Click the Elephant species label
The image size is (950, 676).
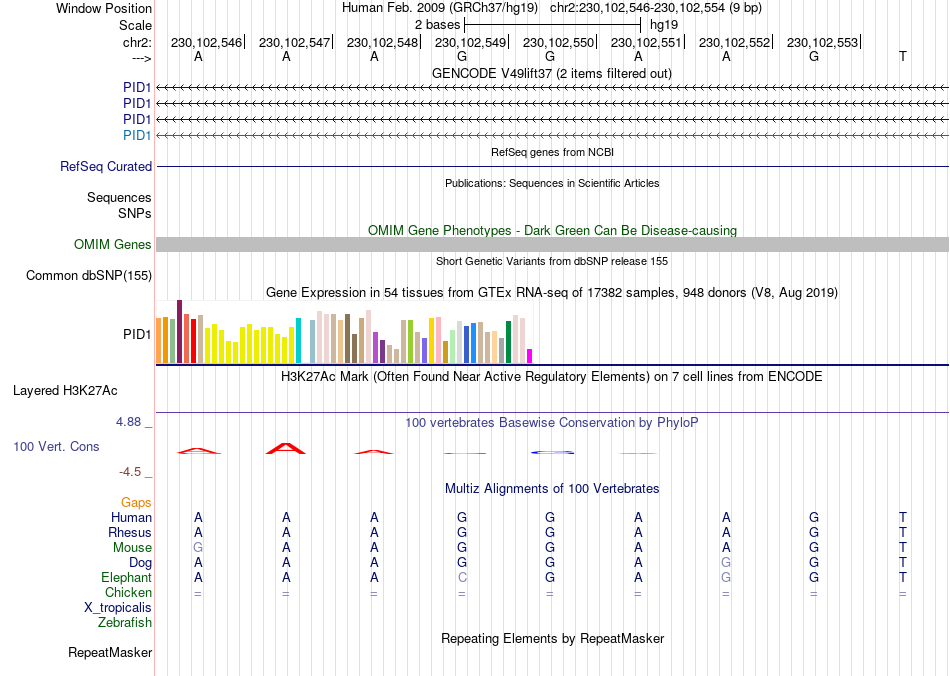point(126,577)
